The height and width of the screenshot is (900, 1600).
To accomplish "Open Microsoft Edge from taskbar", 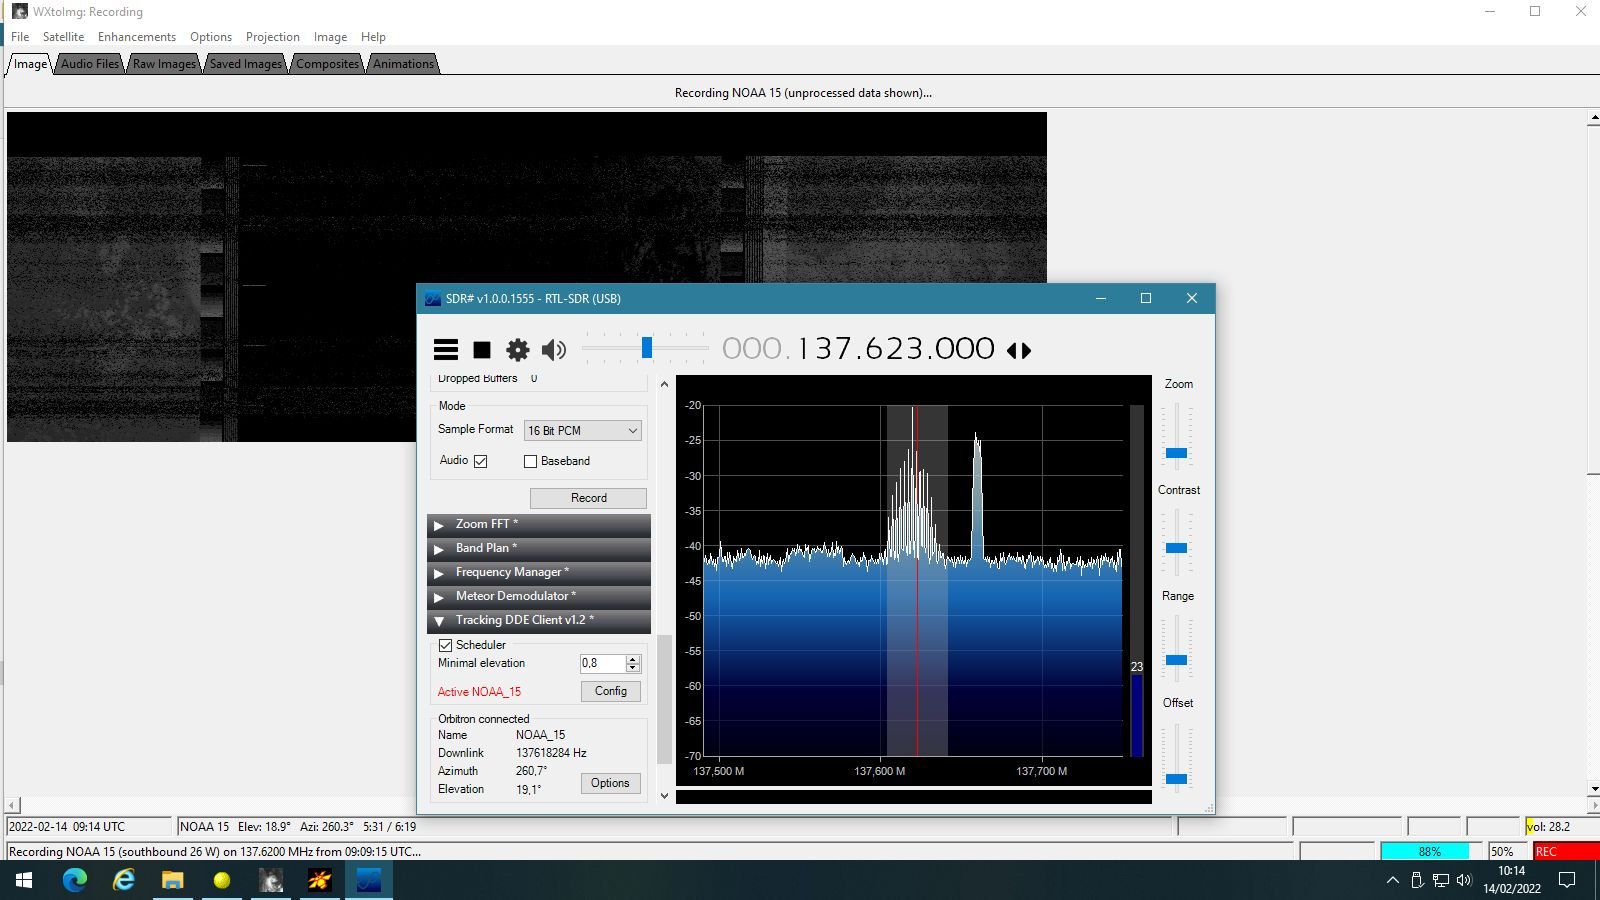I will click(x=75, y=880).
